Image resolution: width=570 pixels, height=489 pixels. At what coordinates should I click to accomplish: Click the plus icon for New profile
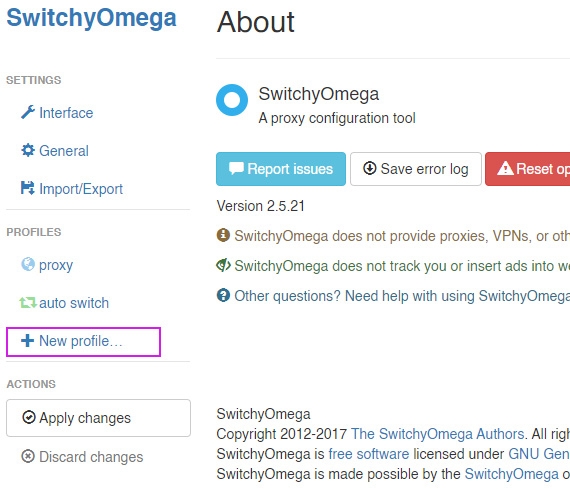28,341
